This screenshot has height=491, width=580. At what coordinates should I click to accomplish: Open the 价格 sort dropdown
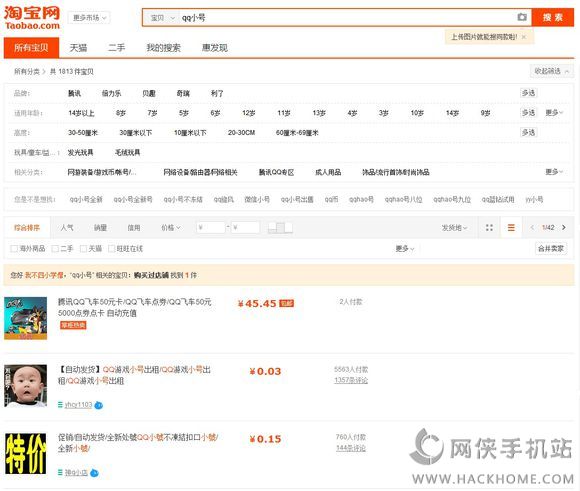pos(171,228)
